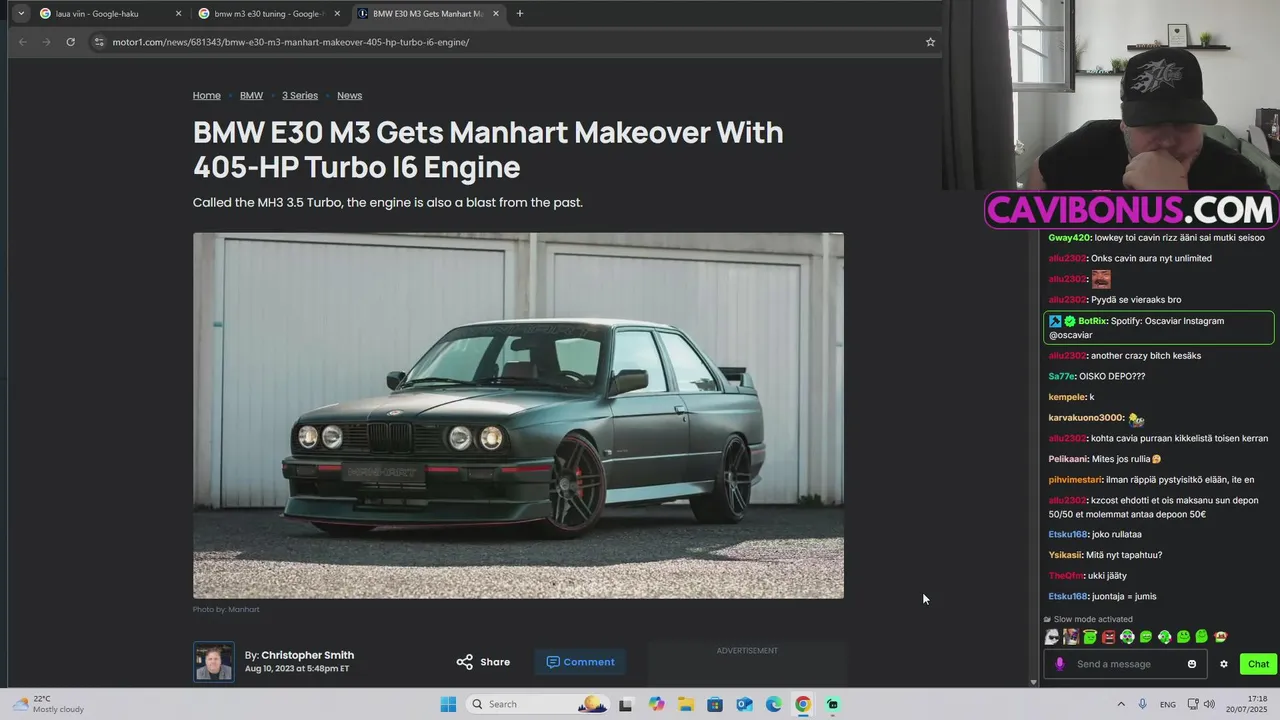
Task: Click the taskbar Search box
Action: 539,704
